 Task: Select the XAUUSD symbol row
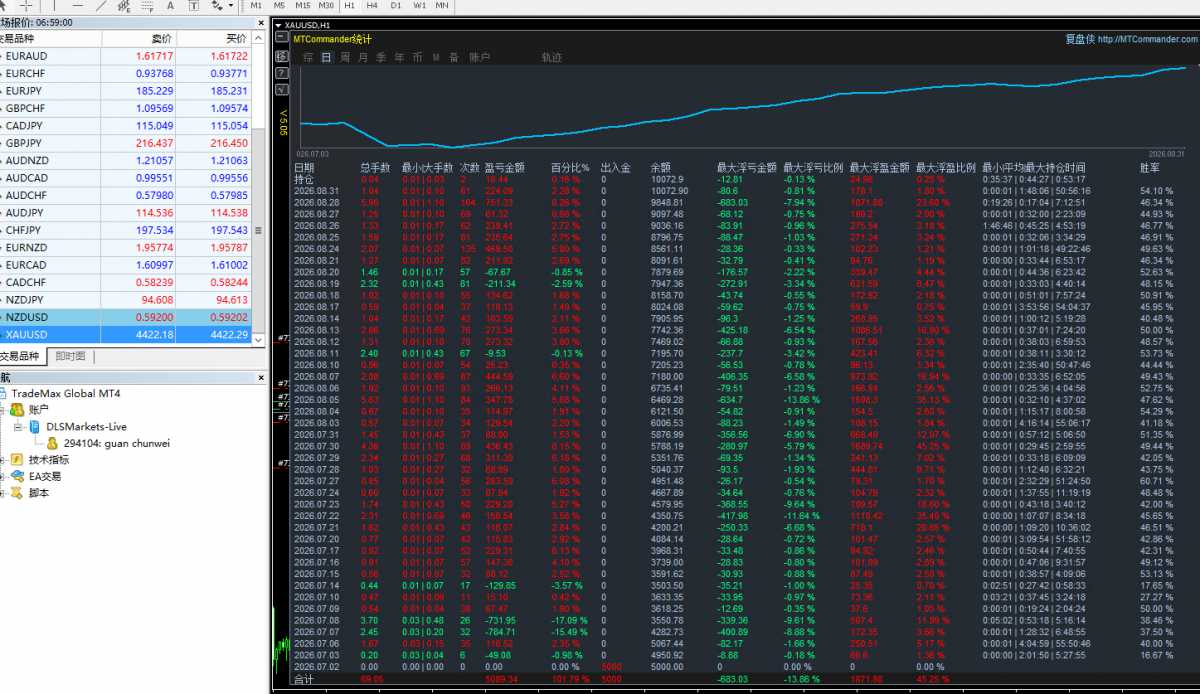[126, 334]
